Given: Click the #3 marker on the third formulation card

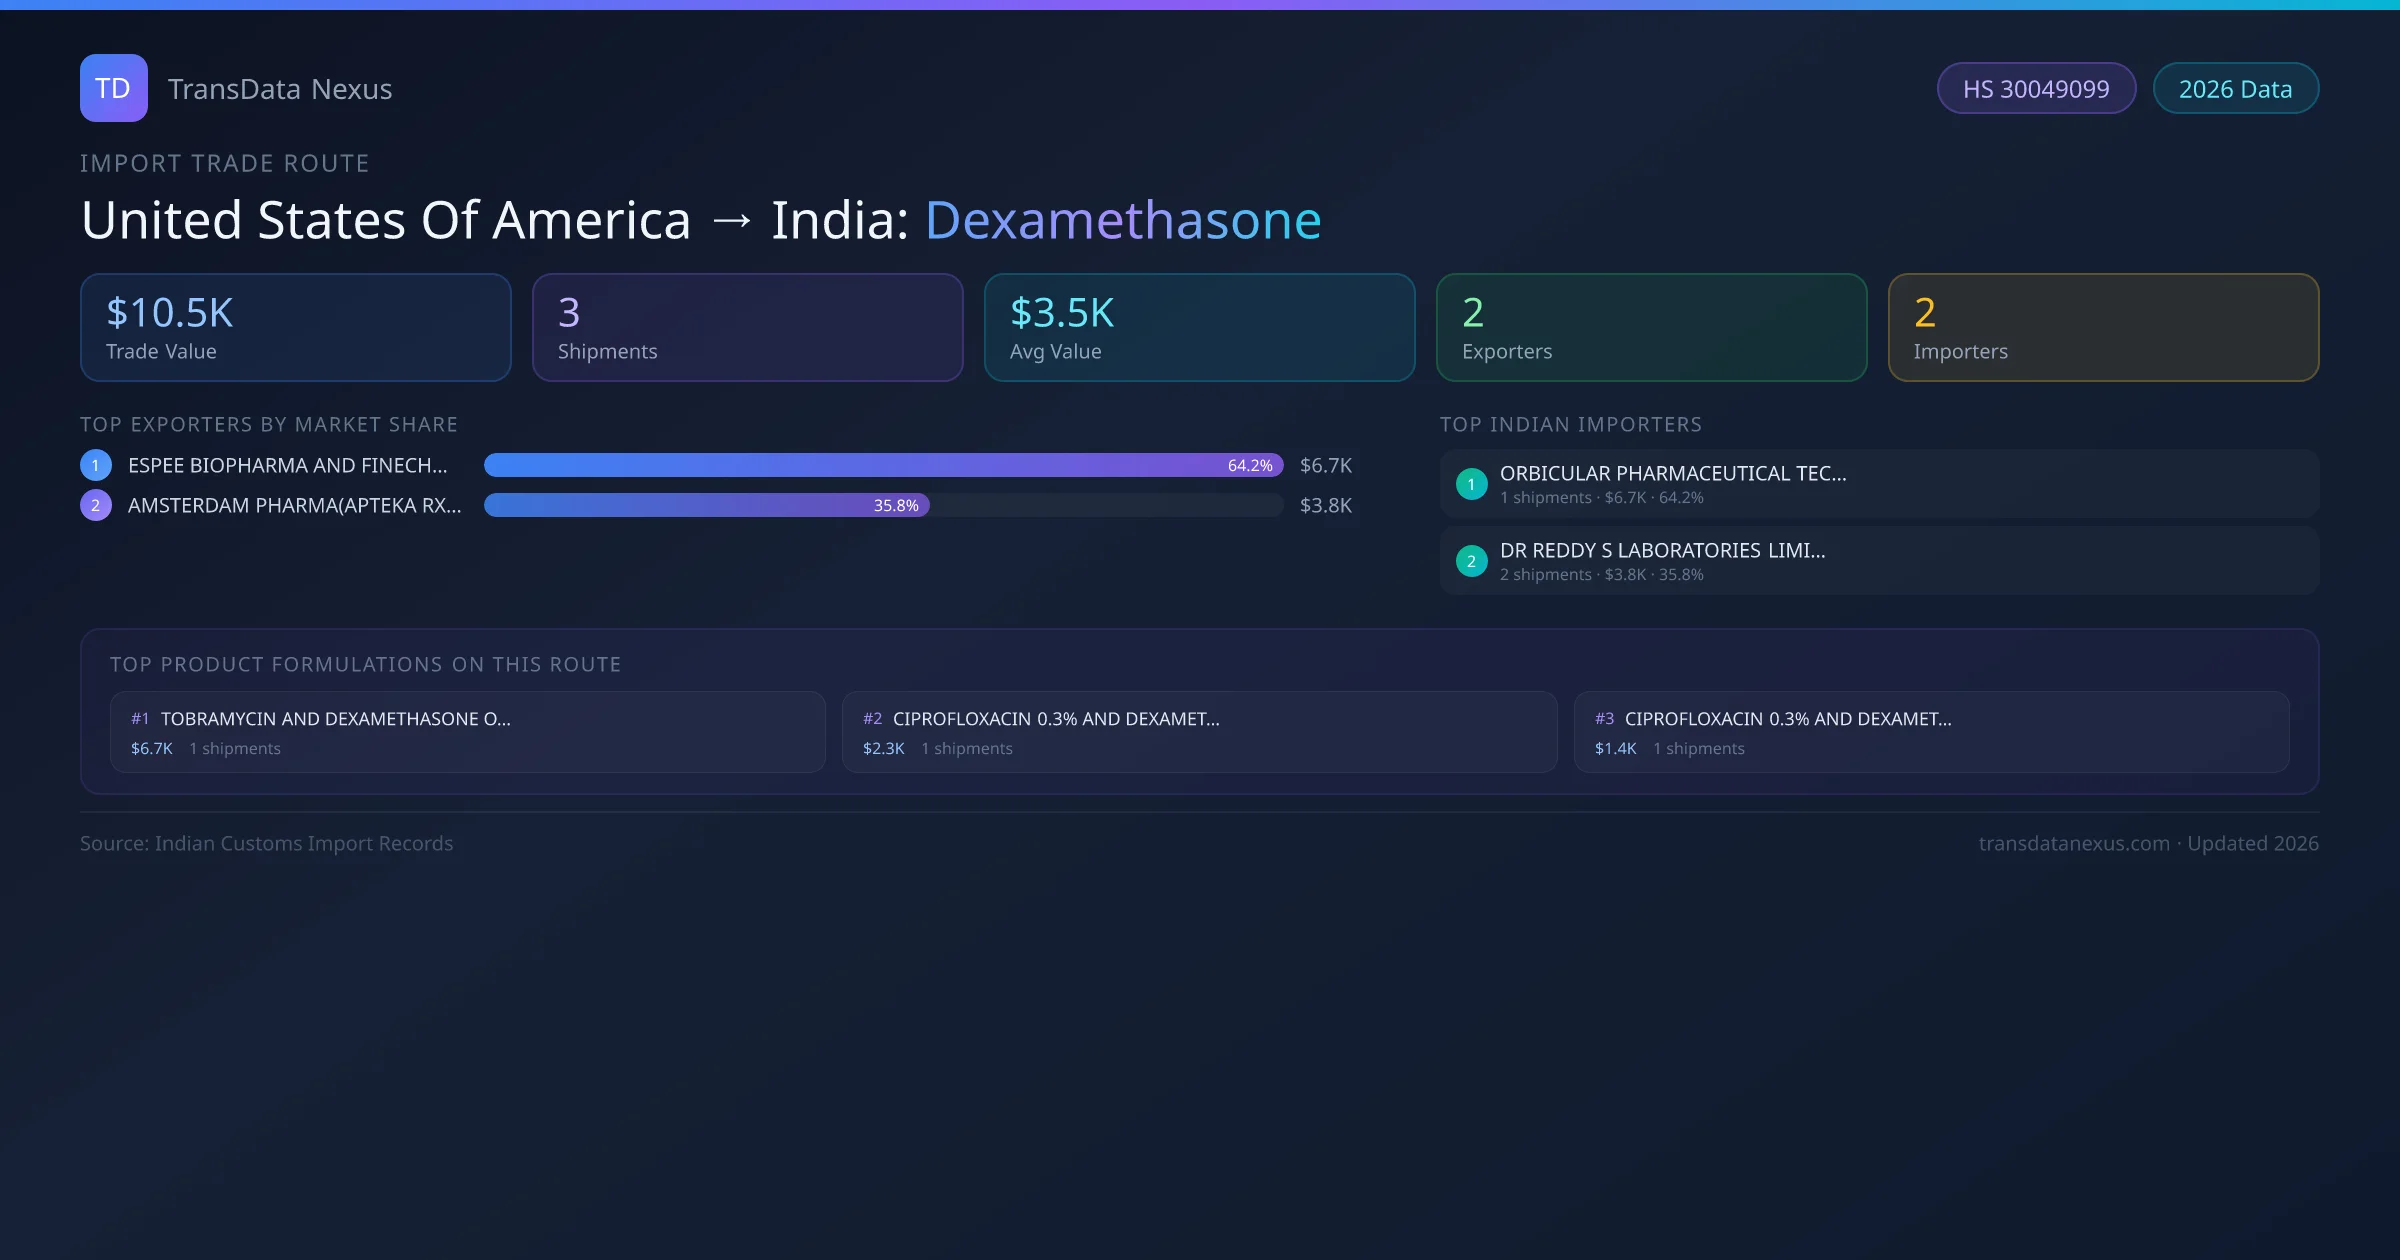Looking at the screenshot, I should (x=1604, y=718).
